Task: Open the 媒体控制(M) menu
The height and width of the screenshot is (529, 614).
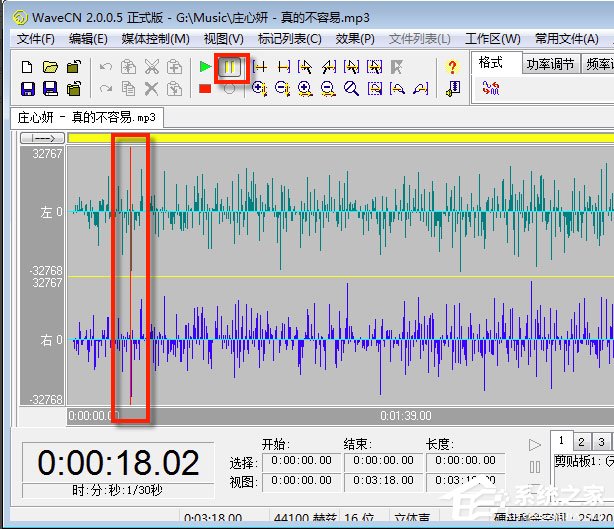Action: click(x=155, y=39)
